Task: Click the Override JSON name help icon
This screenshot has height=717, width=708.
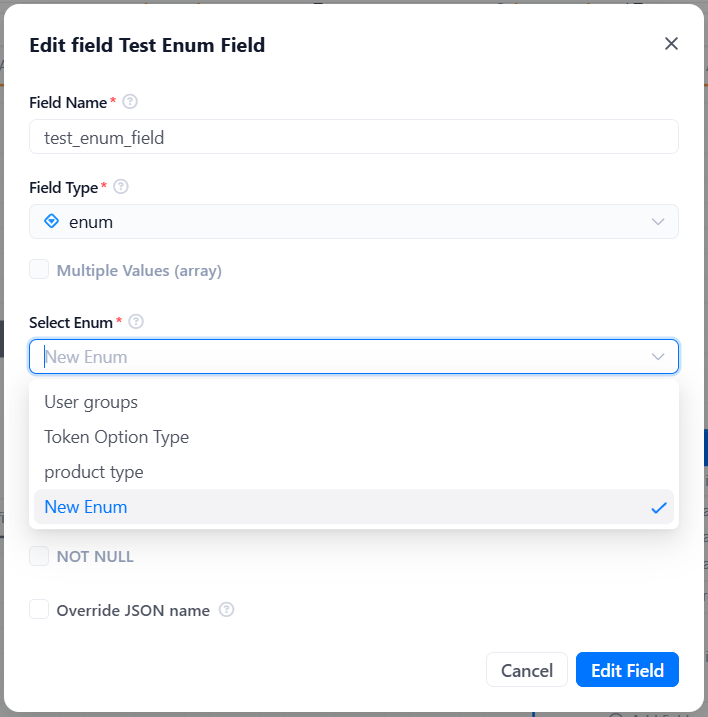Action: (x=226, y=610)
